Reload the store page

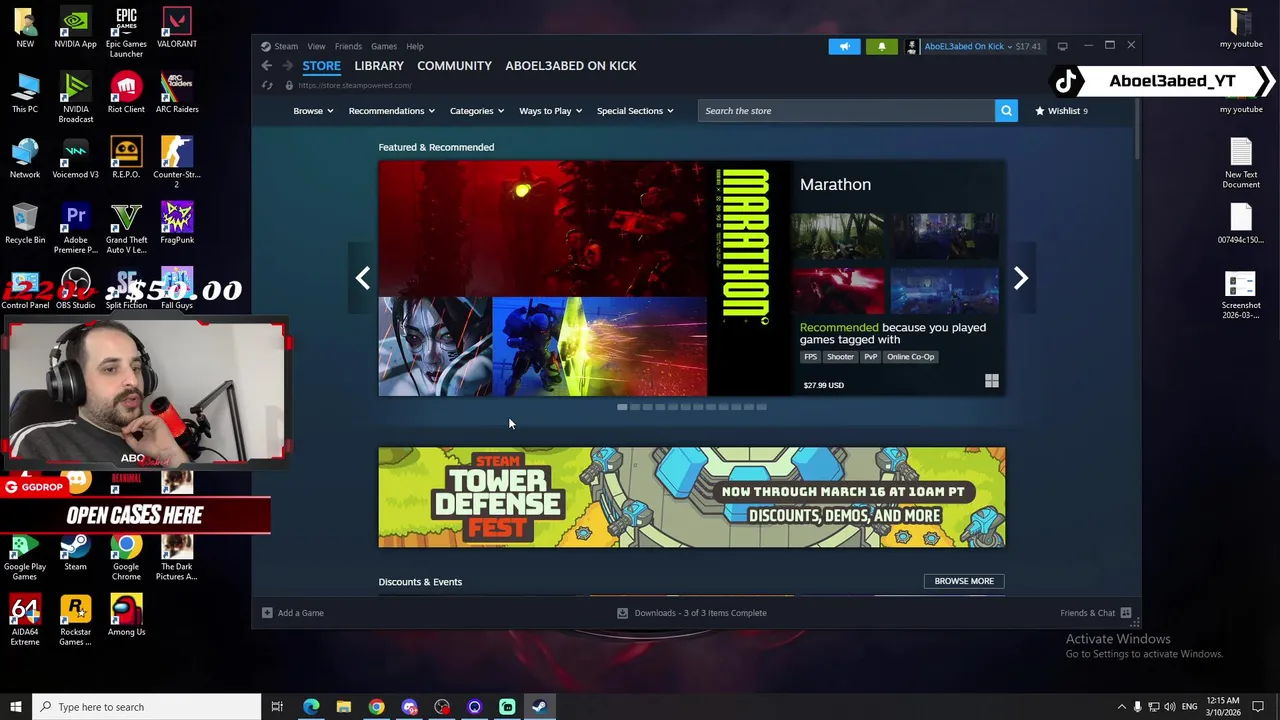(267, 85)
